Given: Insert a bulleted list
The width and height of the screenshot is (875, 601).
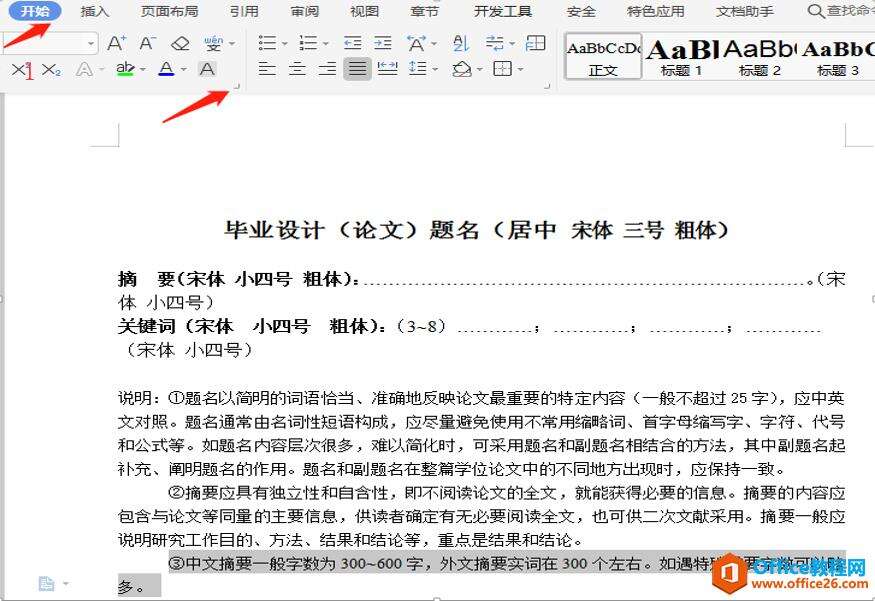Looking at the screenshot, I should click(x=267, y=43).
